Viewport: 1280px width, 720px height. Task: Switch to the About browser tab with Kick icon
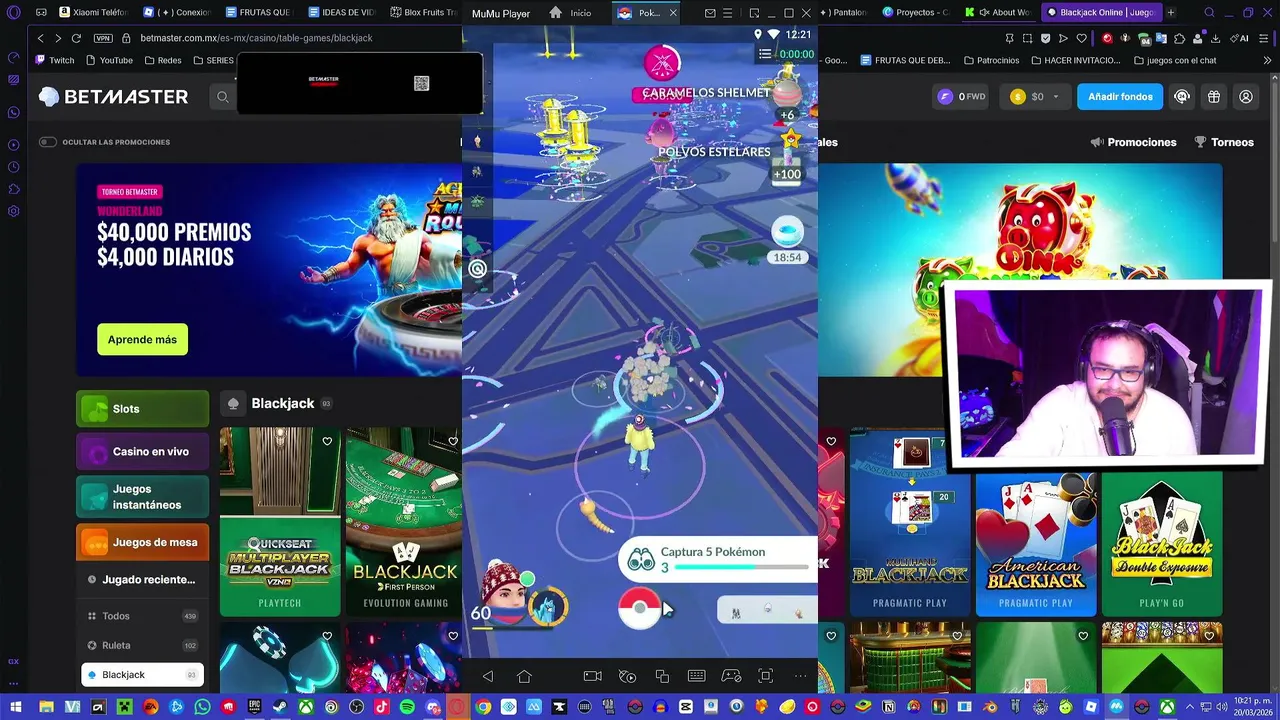(997, 13)
